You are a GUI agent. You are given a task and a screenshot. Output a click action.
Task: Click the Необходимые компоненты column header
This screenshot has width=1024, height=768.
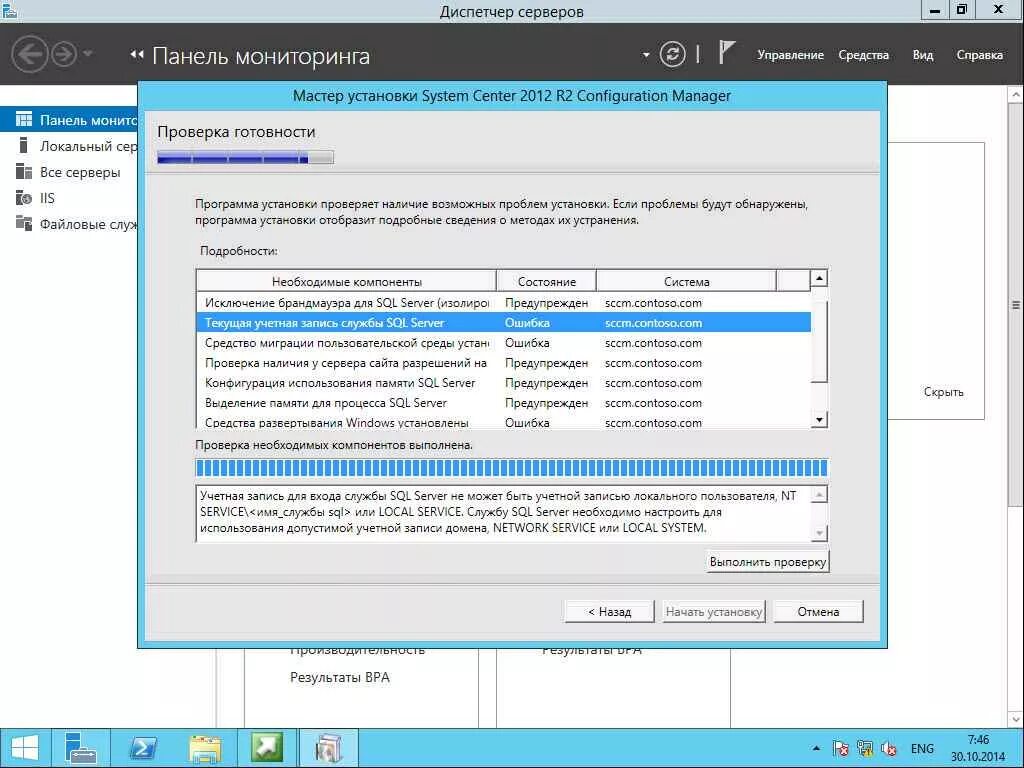click(x=346, y=281)
